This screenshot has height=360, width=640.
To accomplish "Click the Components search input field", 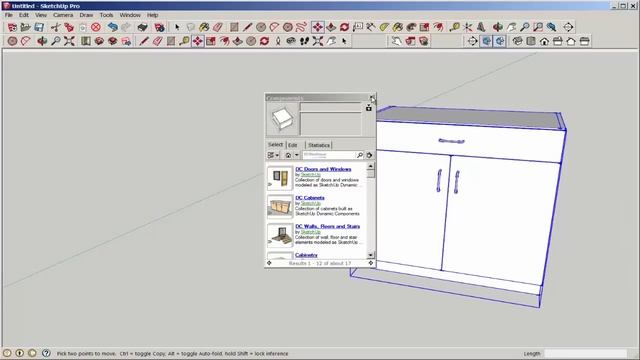I will click(329, 155).
